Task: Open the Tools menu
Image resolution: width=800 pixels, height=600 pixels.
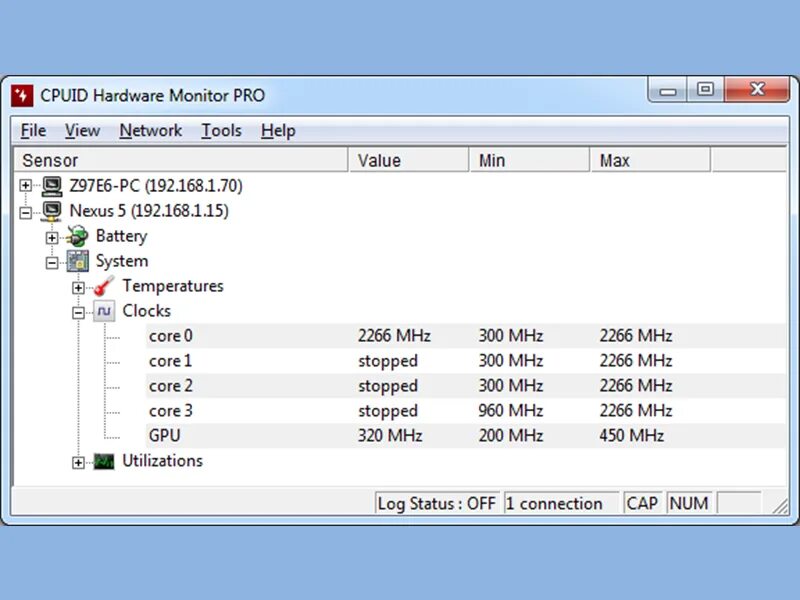Action: coord(221,131)
